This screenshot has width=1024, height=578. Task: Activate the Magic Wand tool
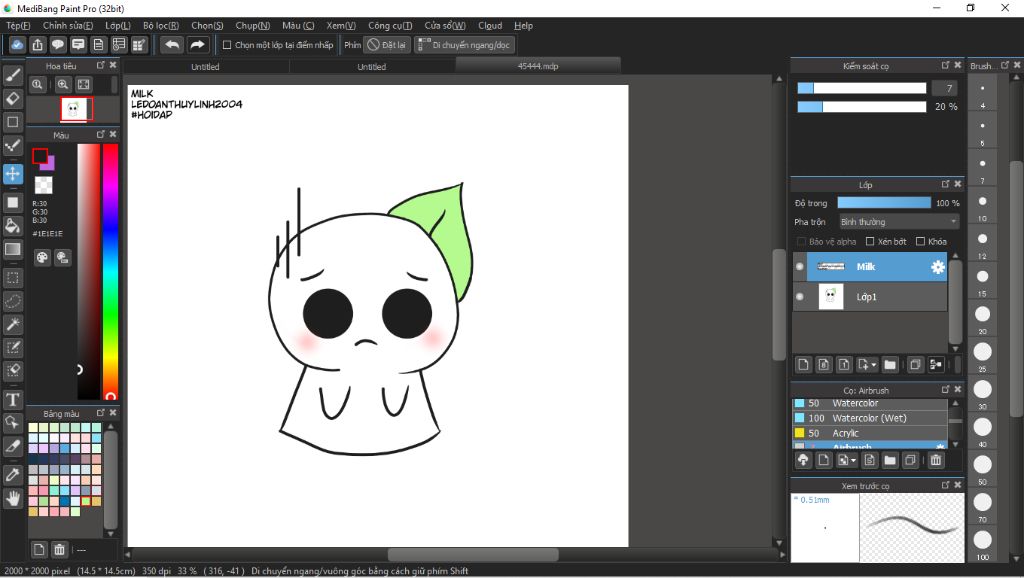pyautogui.click(x=13, y=325)
